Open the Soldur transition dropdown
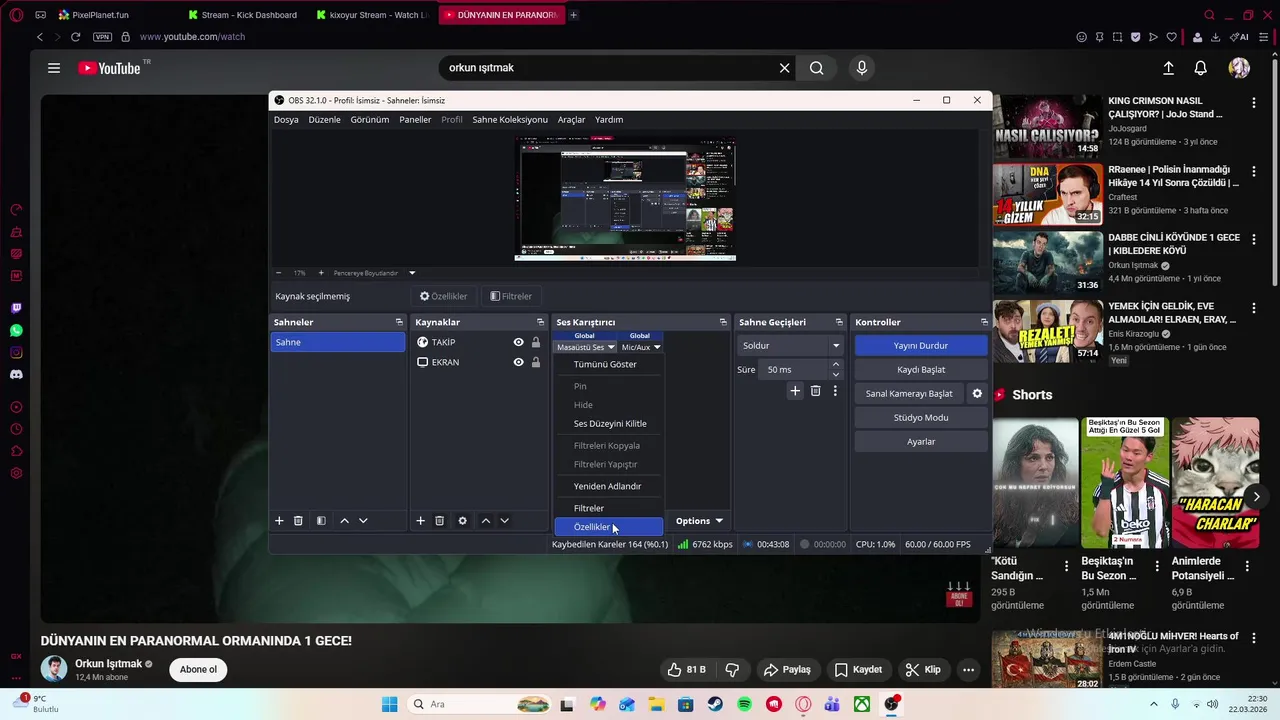Viewport: 1280px width, 720px height. 790,345
